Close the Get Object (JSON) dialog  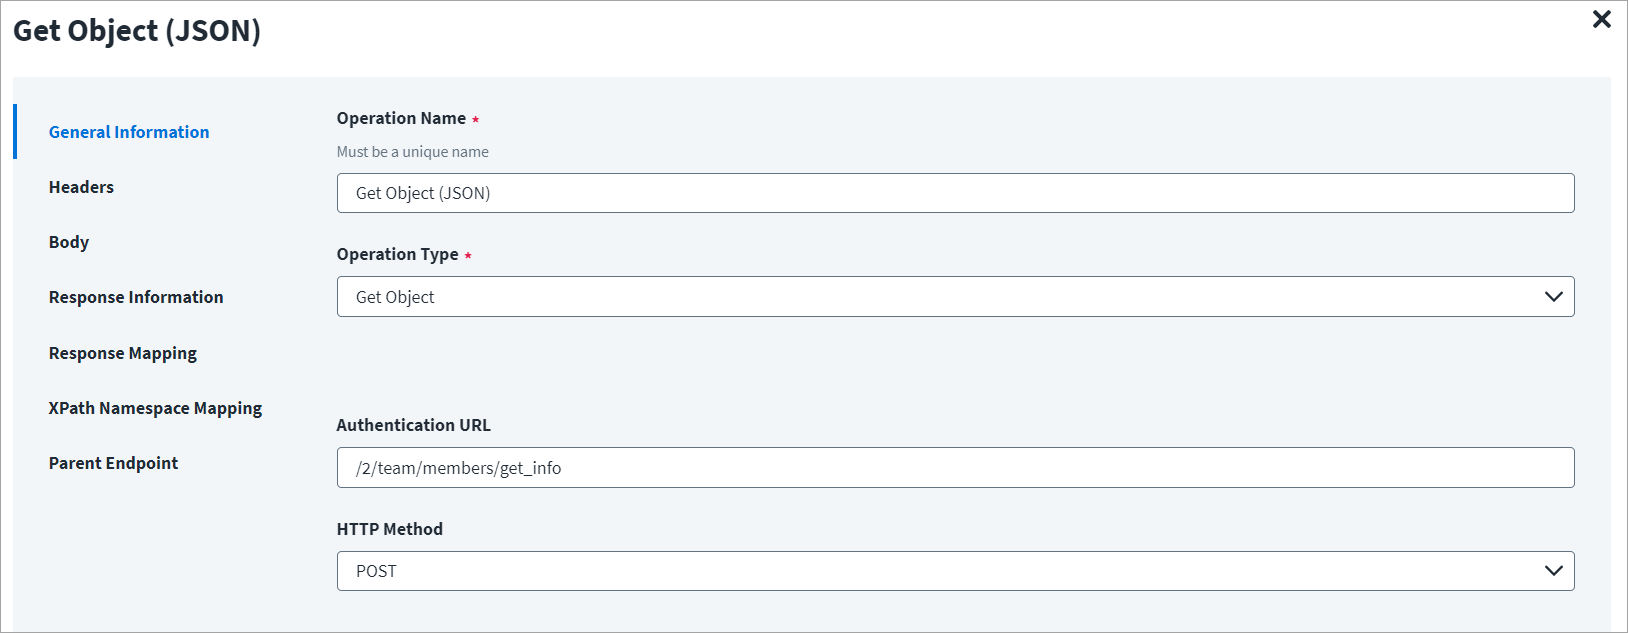(1601, 19)
